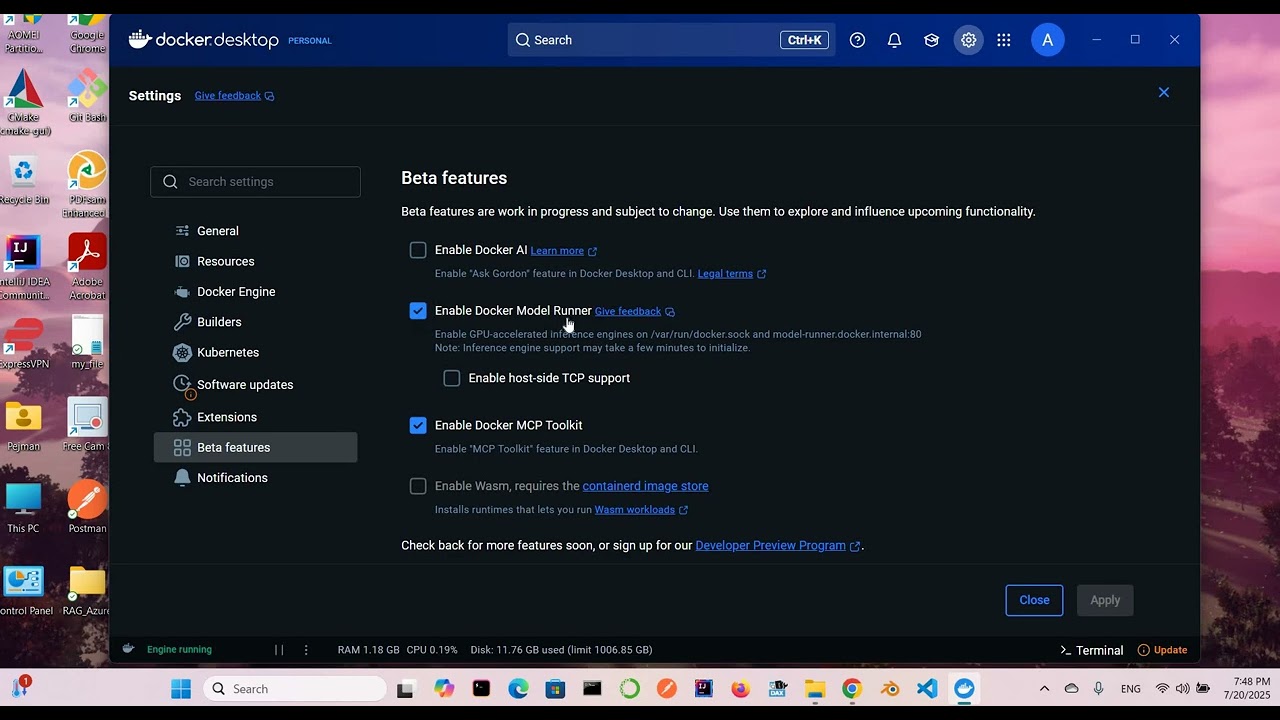Screen dimensions: 1280x720
Task: Click the Windows taskbar Search box
Action: 295,689
